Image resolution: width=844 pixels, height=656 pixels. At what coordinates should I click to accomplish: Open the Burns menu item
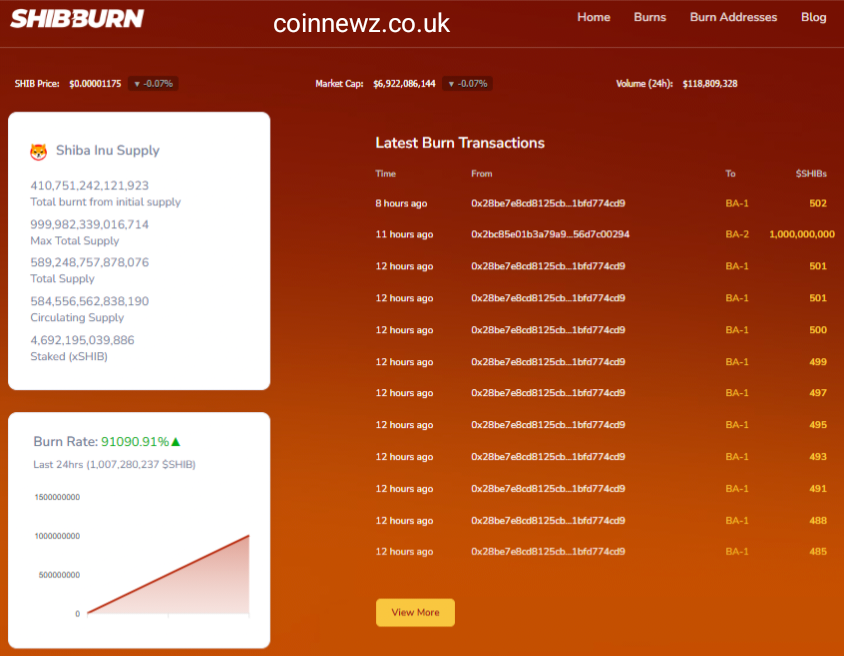tap(650, 17)
